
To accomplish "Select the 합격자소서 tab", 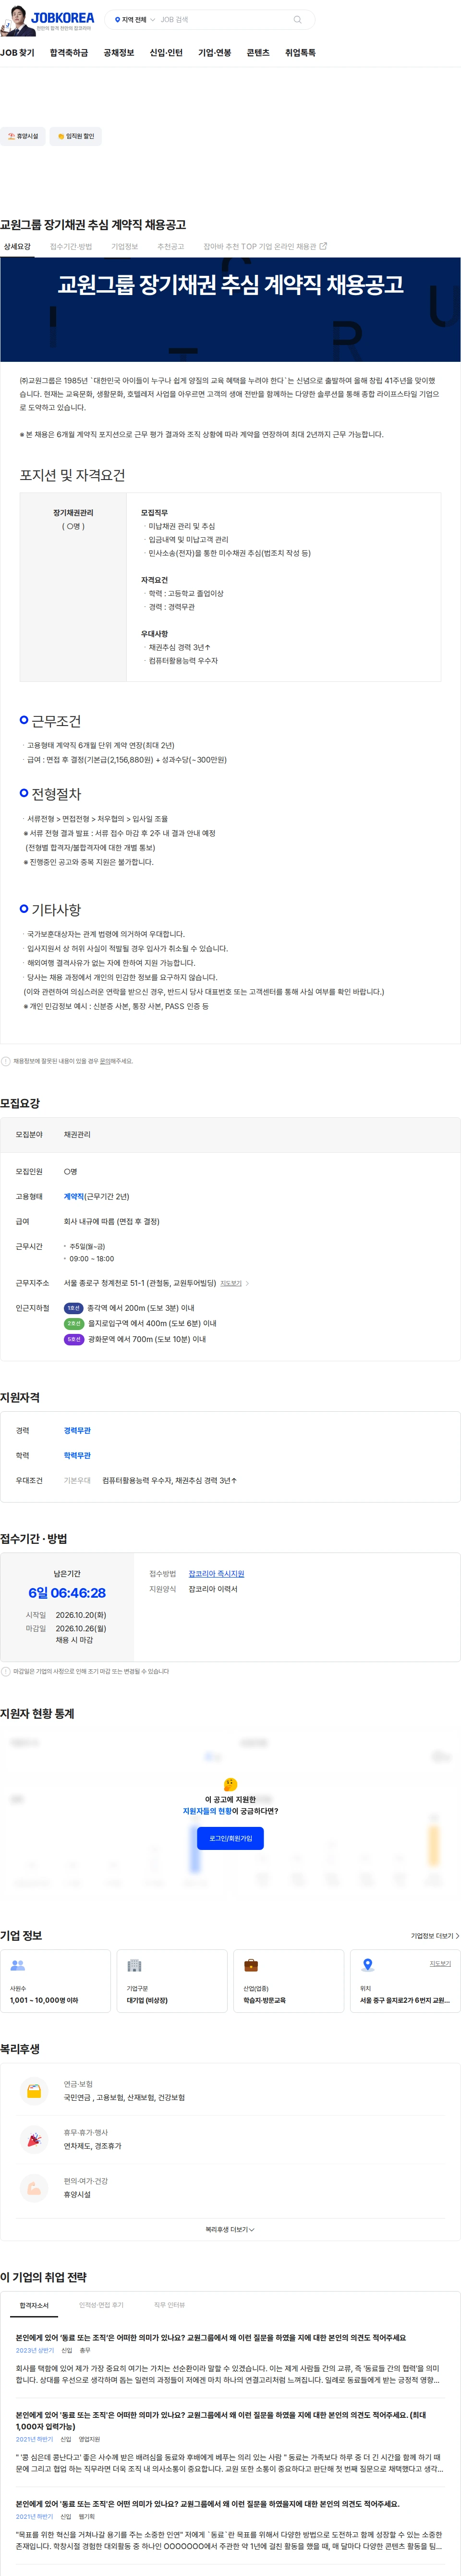I will coord(34,2305).
